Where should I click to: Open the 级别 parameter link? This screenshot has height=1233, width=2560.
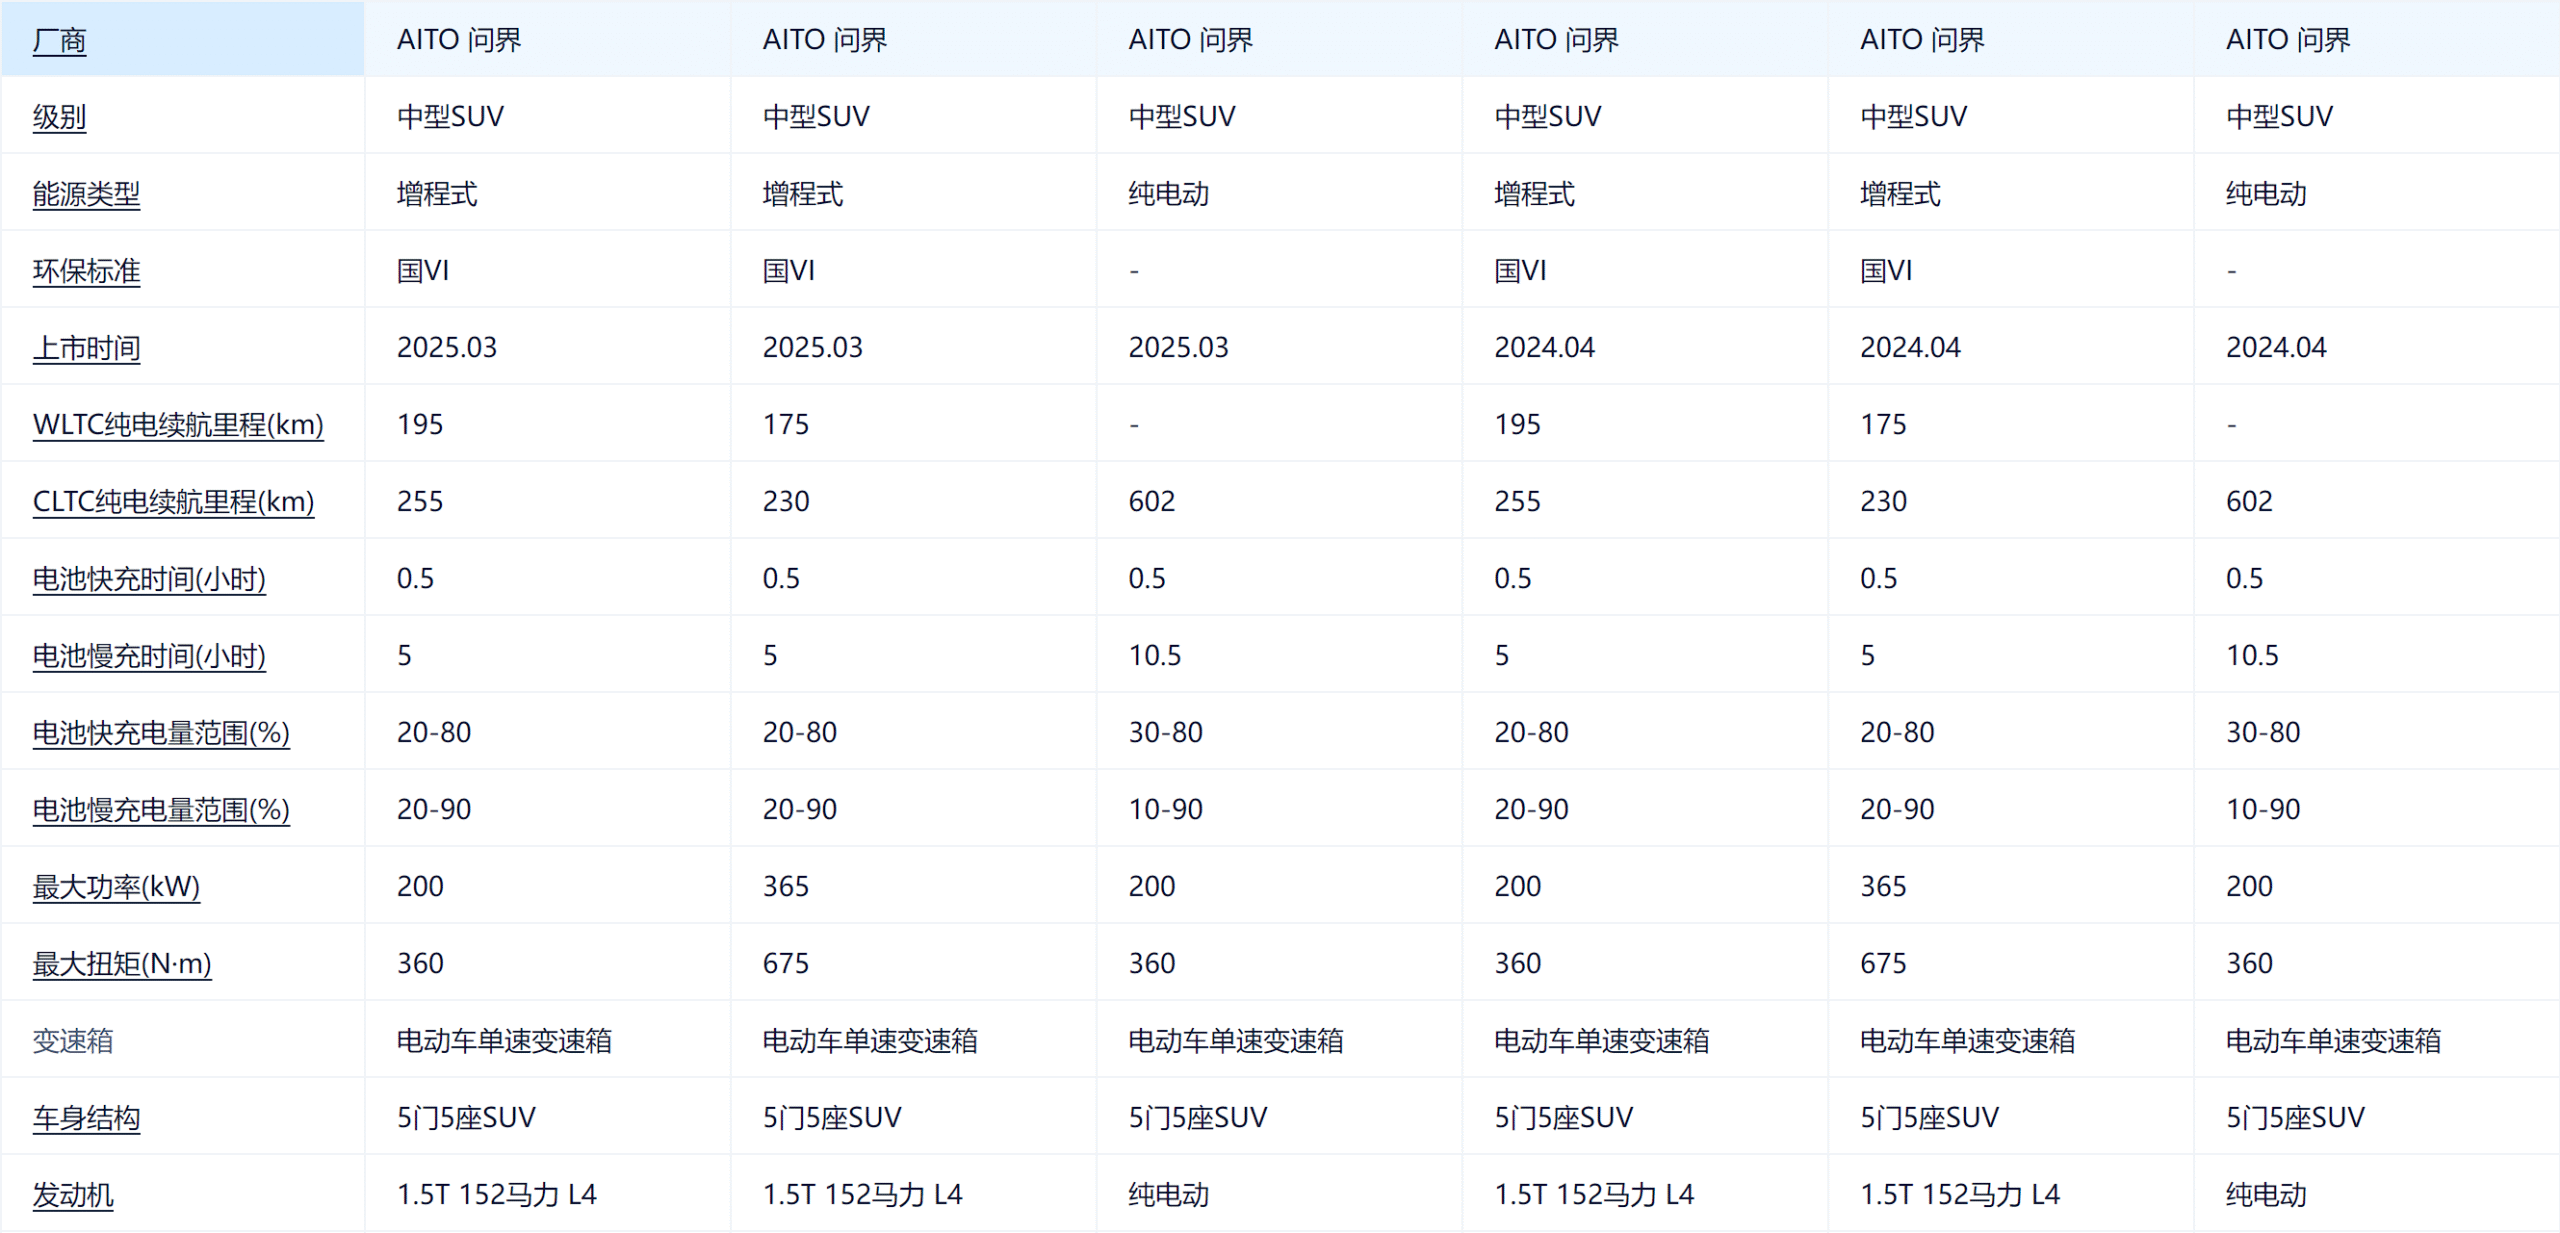coord(59,117)
